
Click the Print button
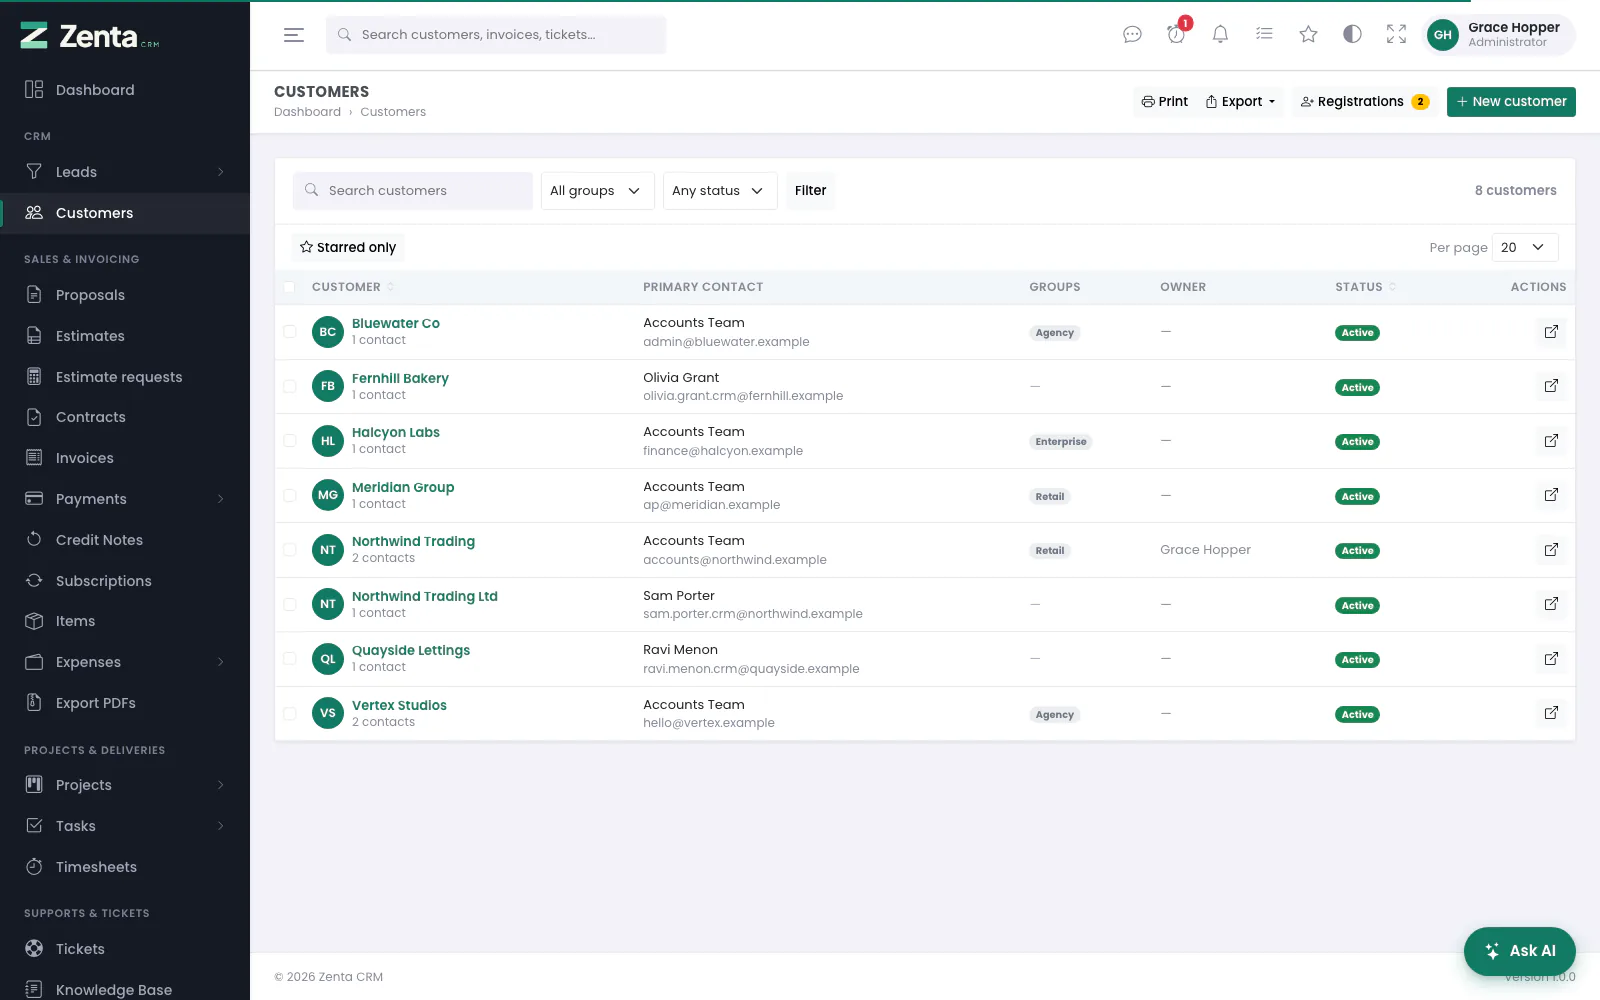pos(1164,102)
